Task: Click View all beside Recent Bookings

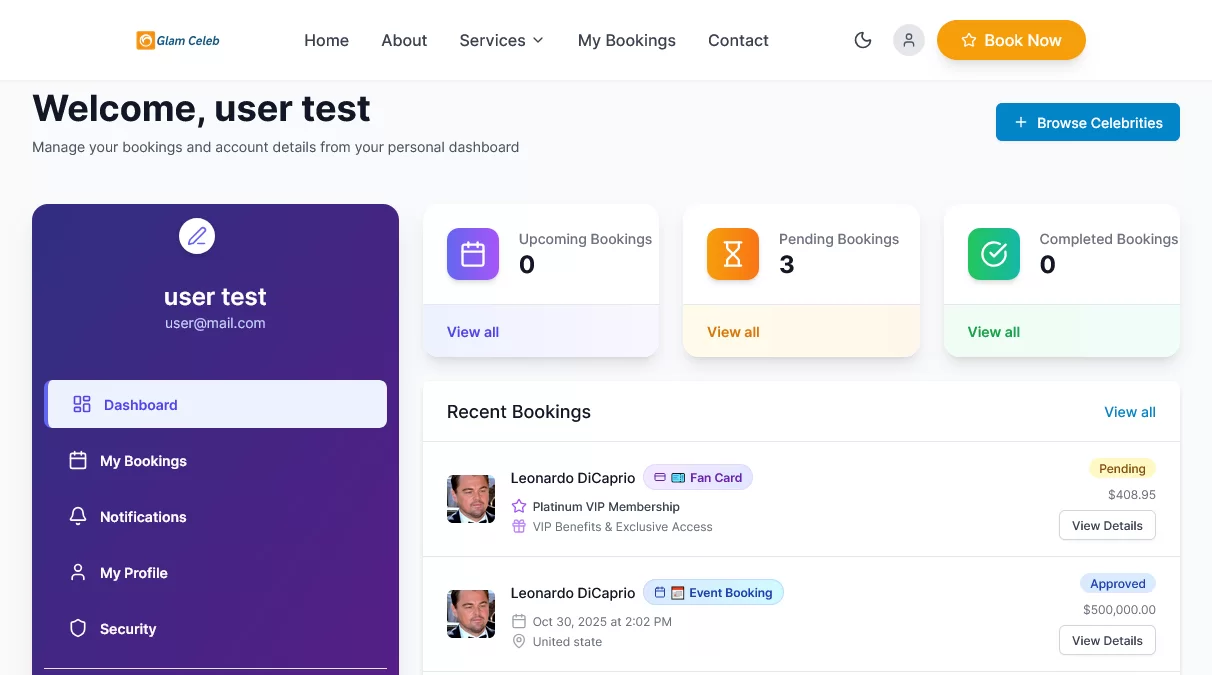Action: pos(1129,412)
